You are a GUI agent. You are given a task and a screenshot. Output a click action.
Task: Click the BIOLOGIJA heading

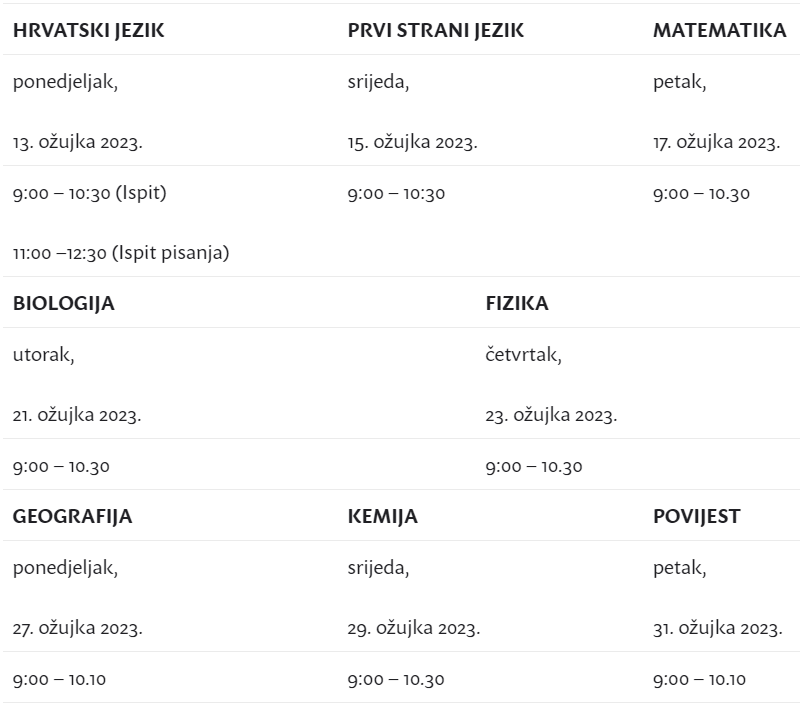pos(64,304)
